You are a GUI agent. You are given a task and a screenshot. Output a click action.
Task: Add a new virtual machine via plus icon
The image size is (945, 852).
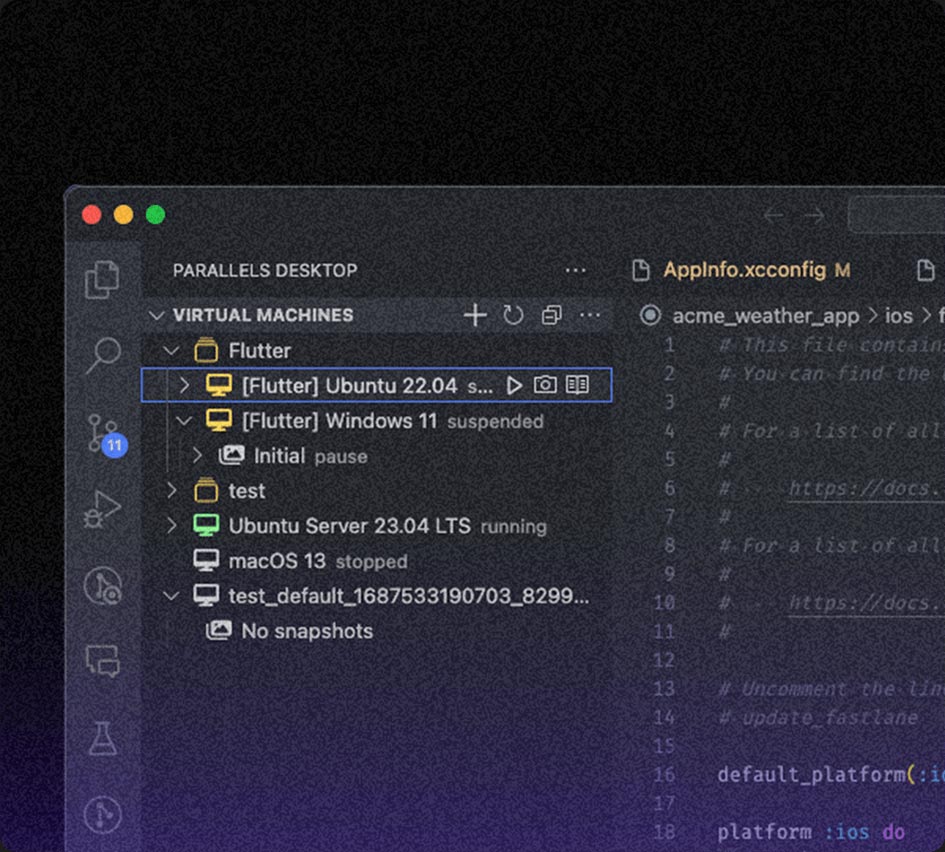(475, 315)
